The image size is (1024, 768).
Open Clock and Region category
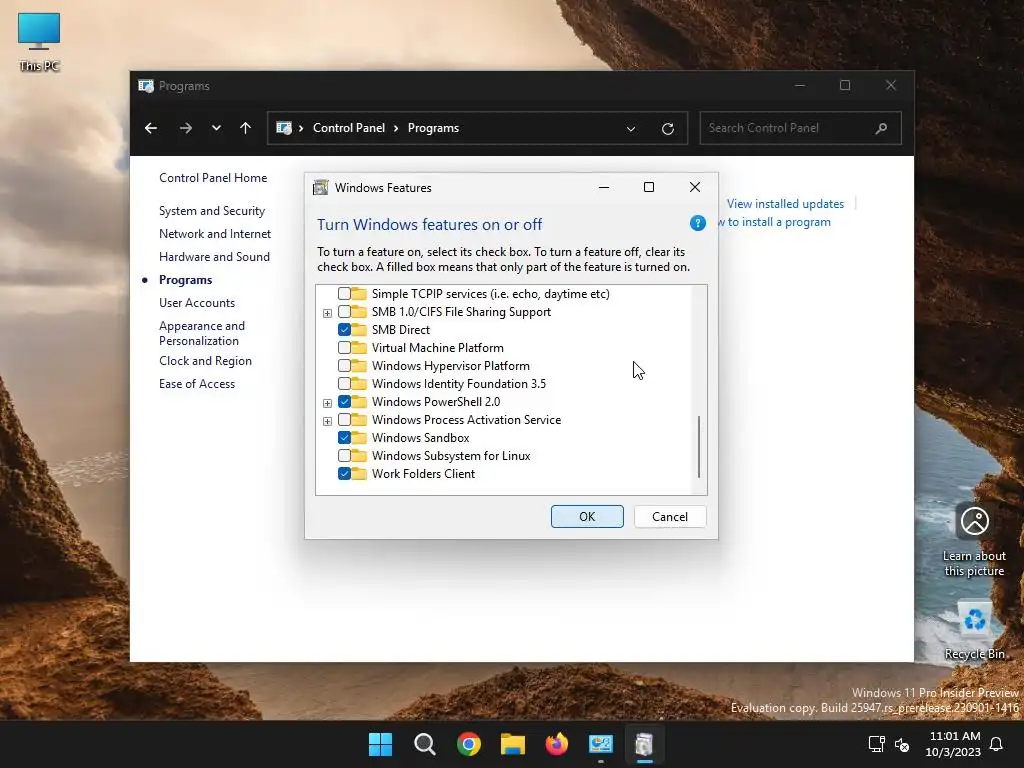pyautogui.click(x=205, y=361)
